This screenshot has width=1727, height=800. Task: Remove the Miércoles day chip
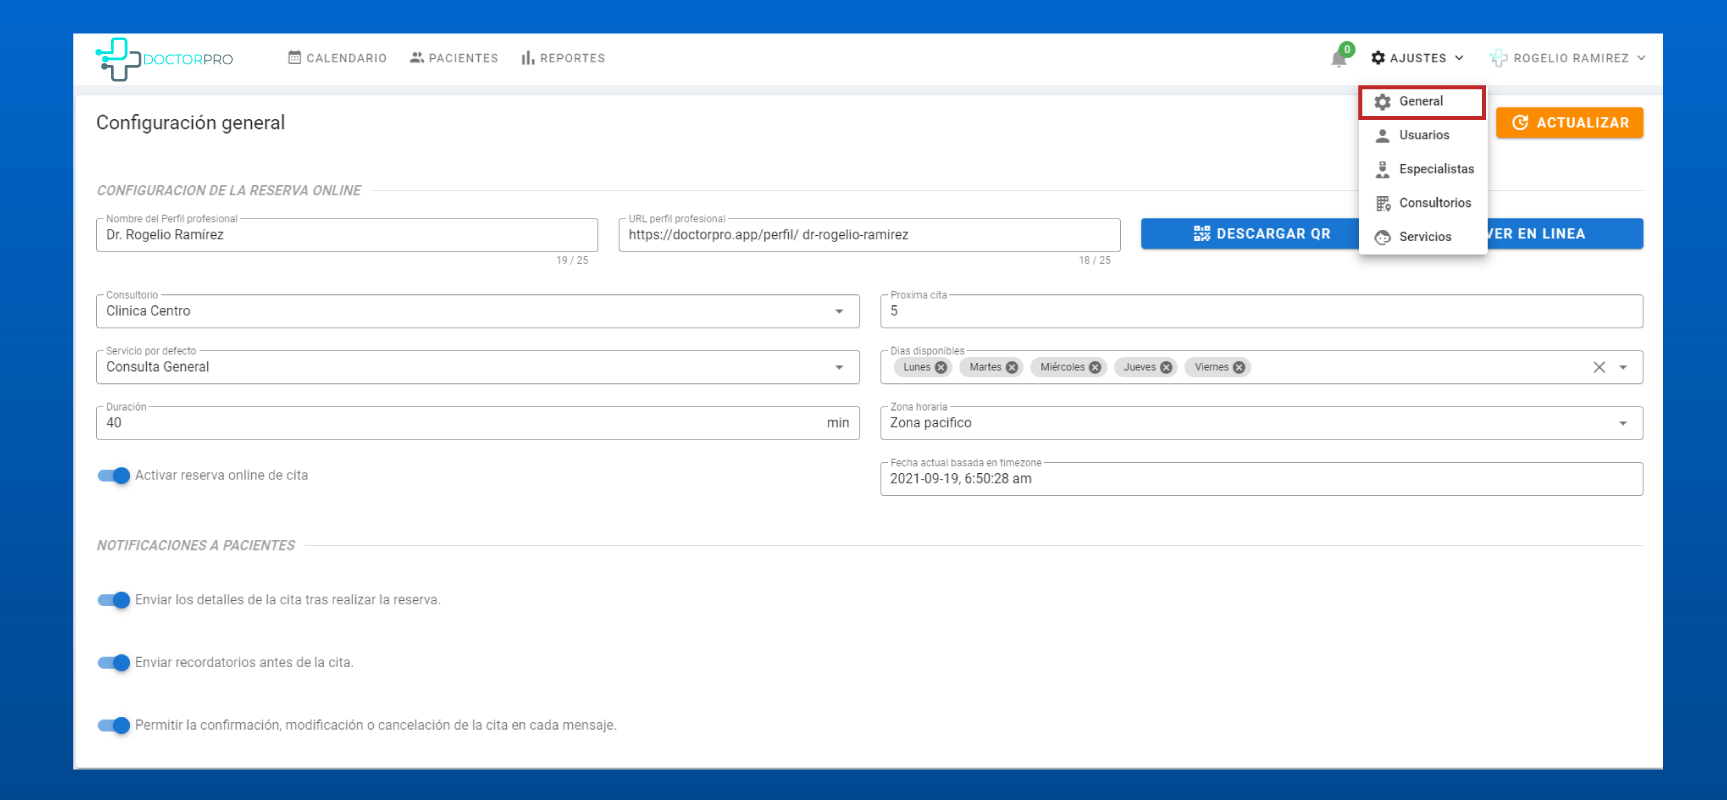[1095, 368]
